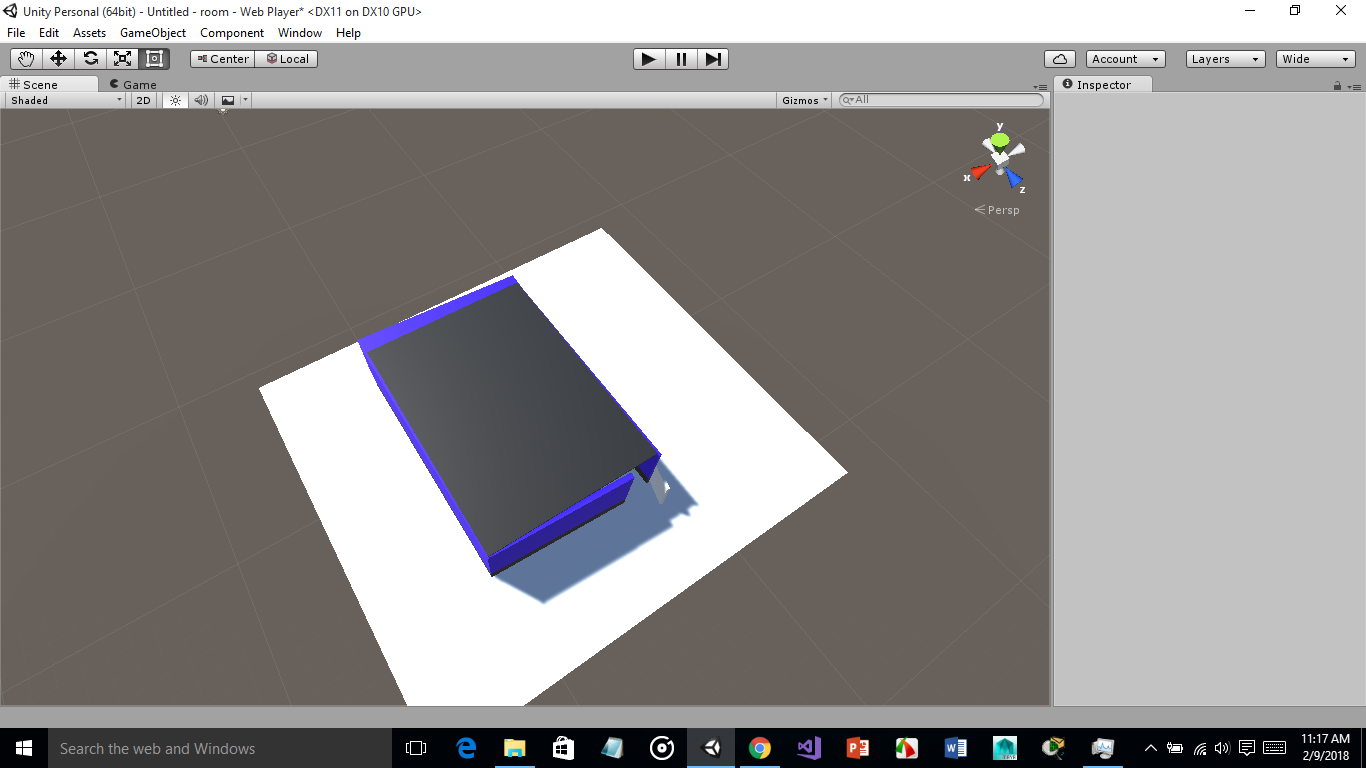Open the Layers dropdown
Viewport: 1366px width, 768px height.
pyautogui.click(x=1224, y=59)
